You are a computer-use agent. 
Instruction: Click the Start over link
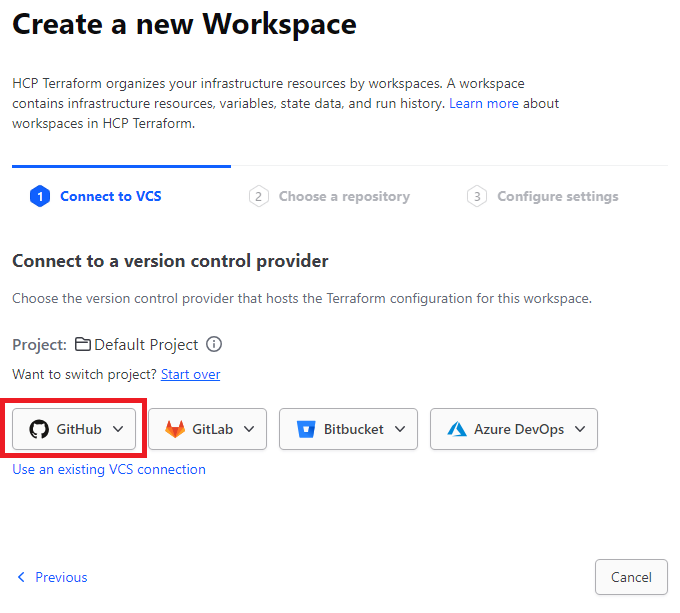[x=190, y=374]
